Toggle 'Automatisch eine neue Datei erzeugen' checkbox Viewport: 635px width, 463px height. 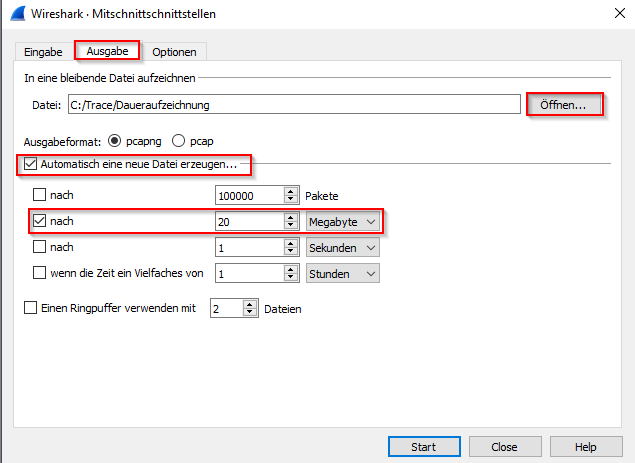[x=31, y=163]
